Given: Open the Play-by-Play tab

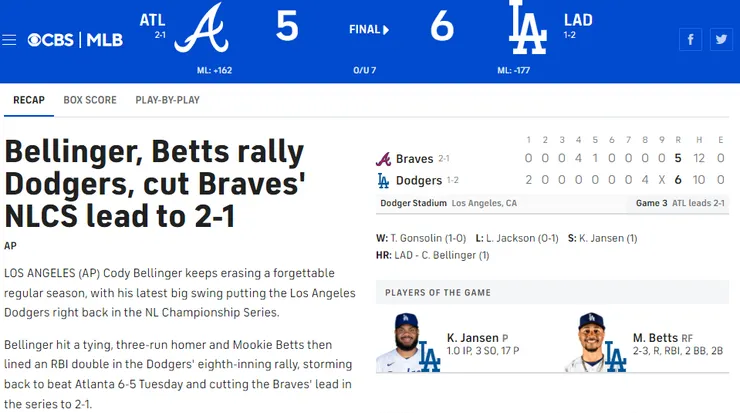Looking at the screenshot, I should (x=167, y=100).
